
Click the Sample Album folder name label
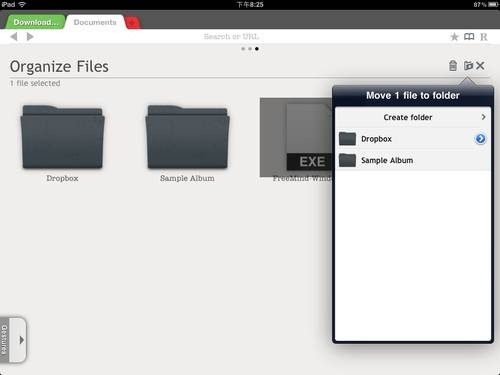[x=187, y=178]
